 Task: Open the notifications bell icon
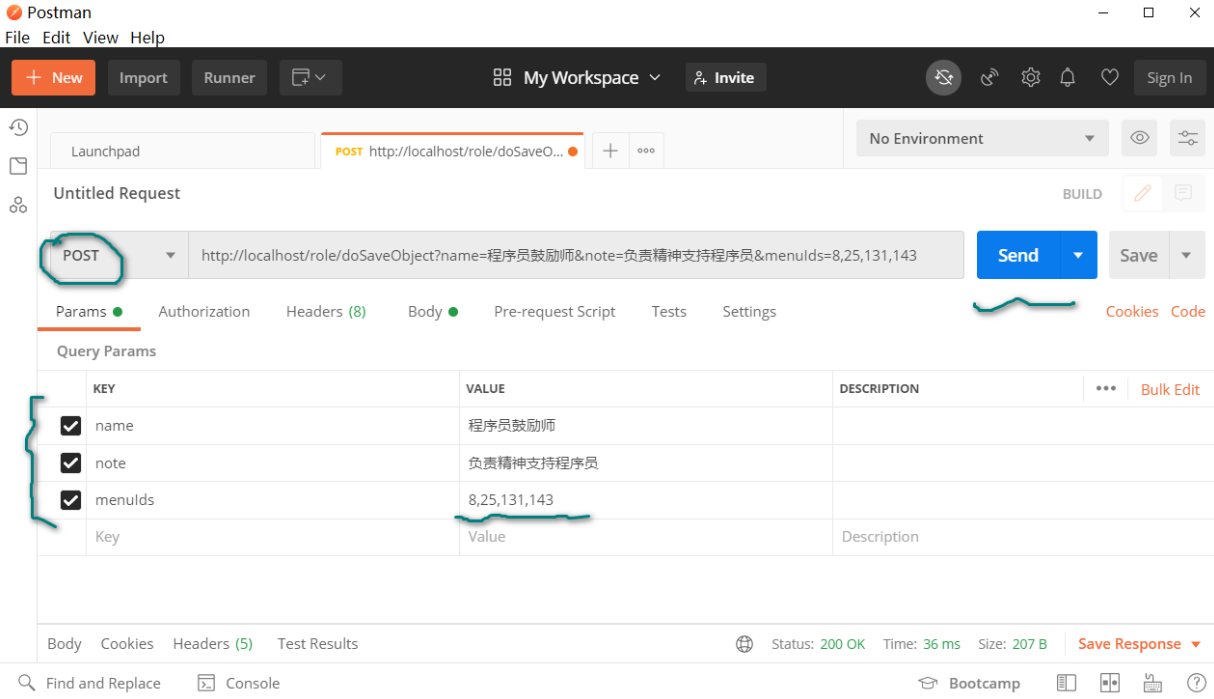tap(1068, 77)
